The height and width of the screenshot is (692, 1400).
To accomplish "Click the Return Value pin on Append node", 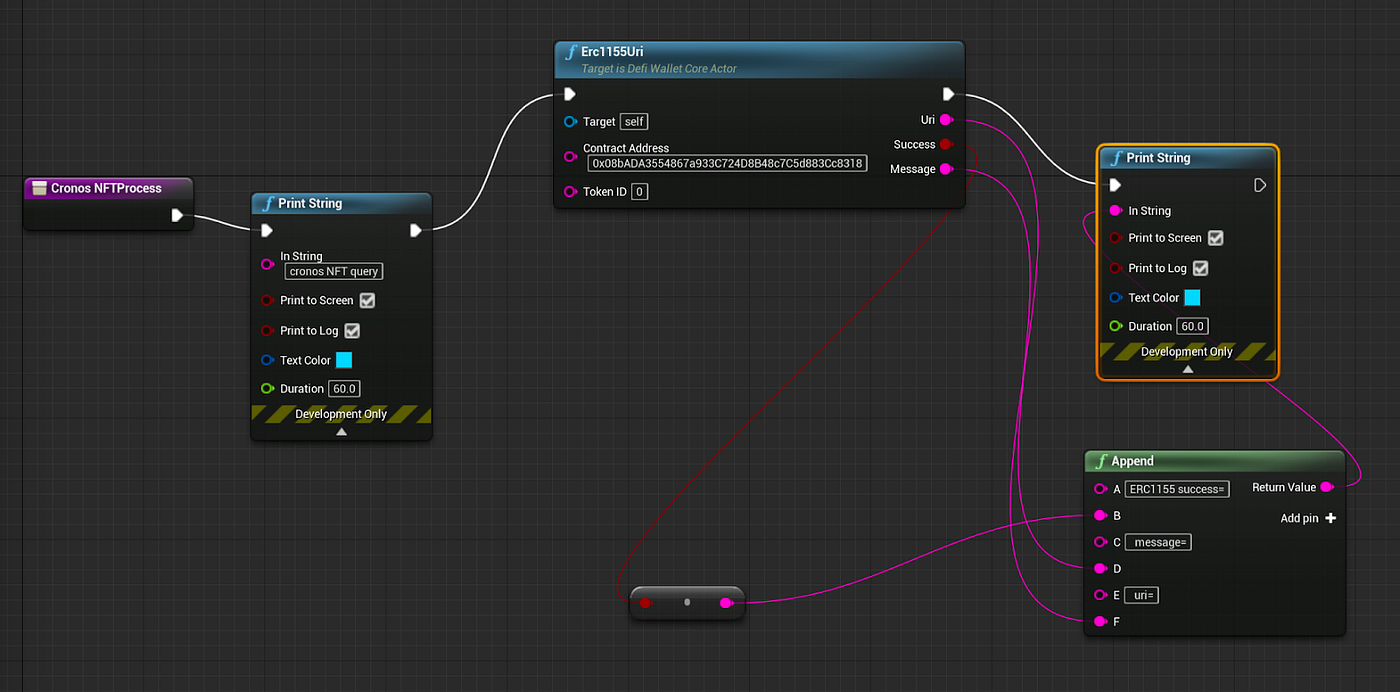I will pos(1328,487).
